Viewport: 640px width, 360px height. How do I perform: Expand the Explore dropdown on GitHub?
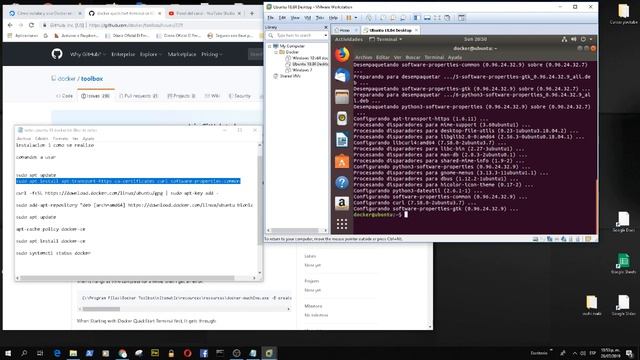151,54
